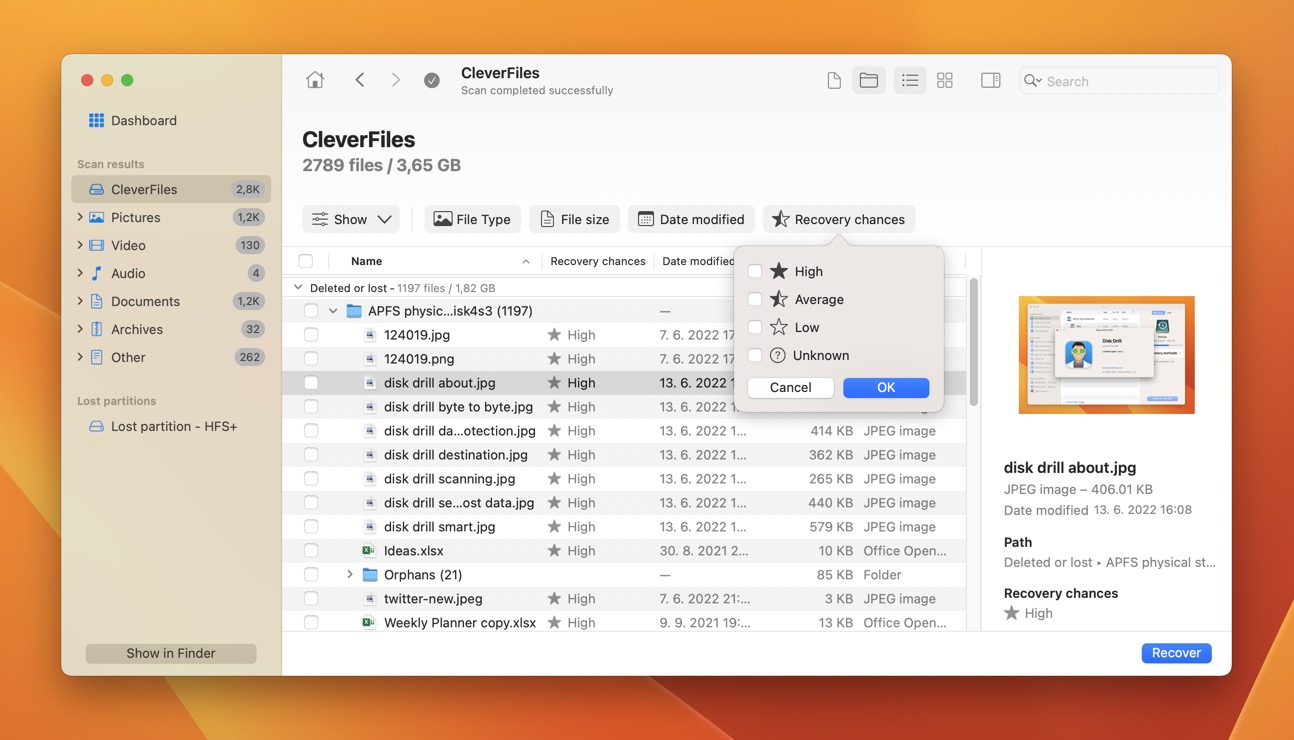Switch to folder view icon
The height and width of the screenshot is (740, 1294).
tap(869, 80)
